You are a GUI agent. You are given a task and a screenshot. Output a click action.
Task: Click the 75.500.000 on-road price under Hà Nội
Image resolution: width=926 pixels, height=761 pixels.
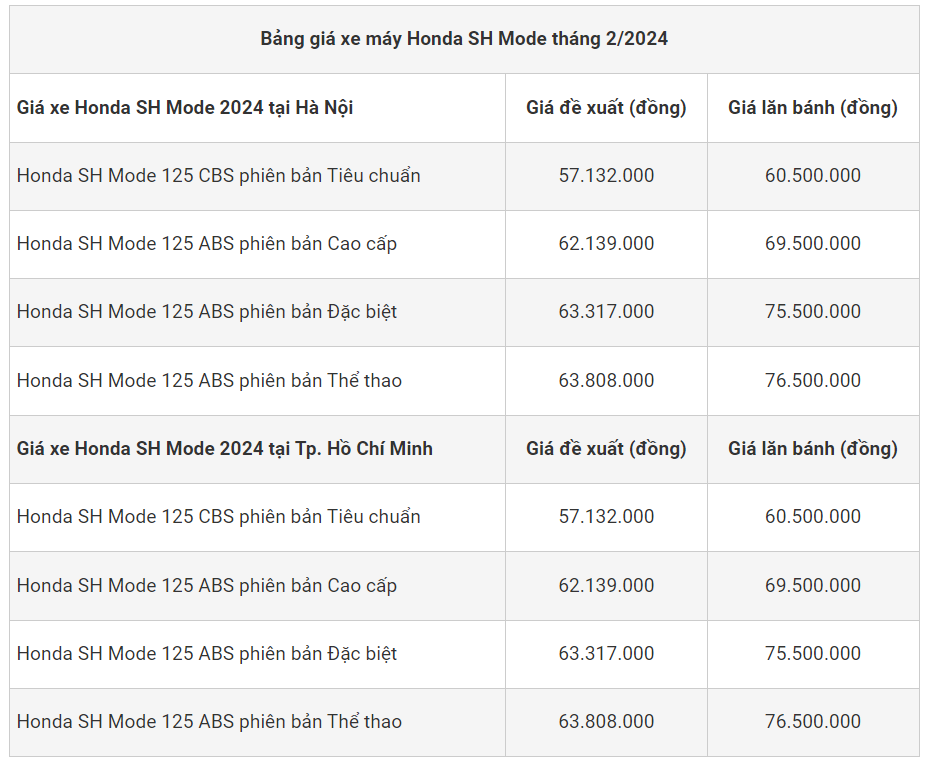[x=812, y=311]
